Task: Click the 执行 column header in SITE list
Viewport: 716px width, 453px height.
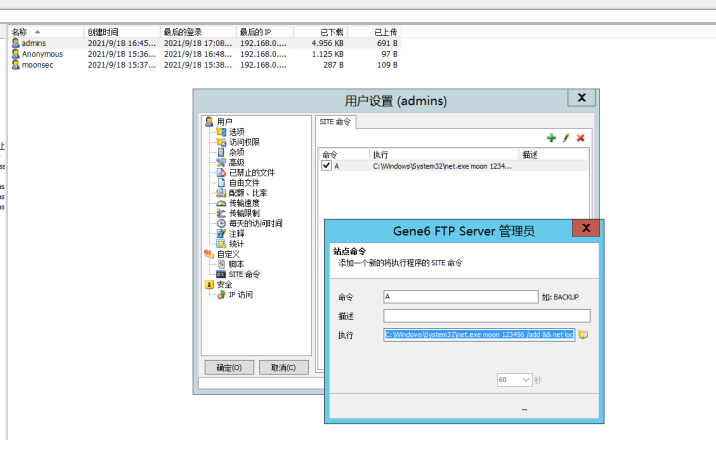Action: point(444,155)
